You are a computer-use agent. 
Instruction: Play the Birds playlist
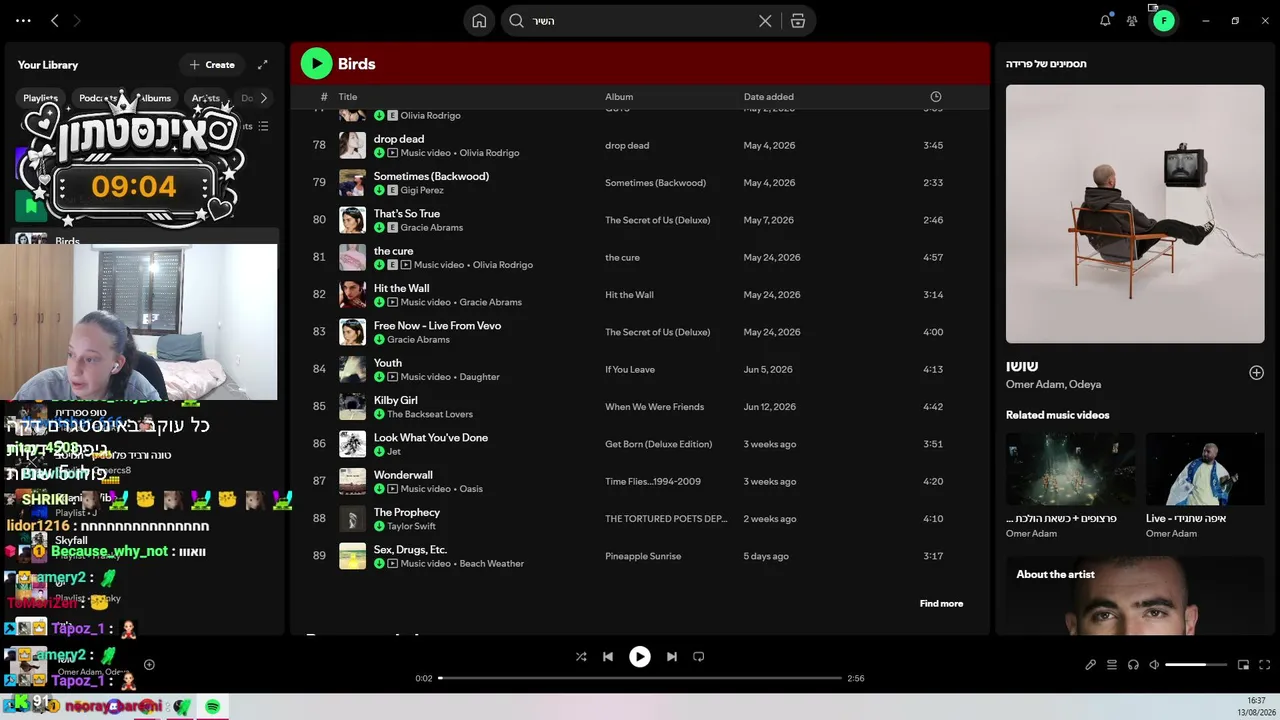pyautogui.click(x=316, y=64)
